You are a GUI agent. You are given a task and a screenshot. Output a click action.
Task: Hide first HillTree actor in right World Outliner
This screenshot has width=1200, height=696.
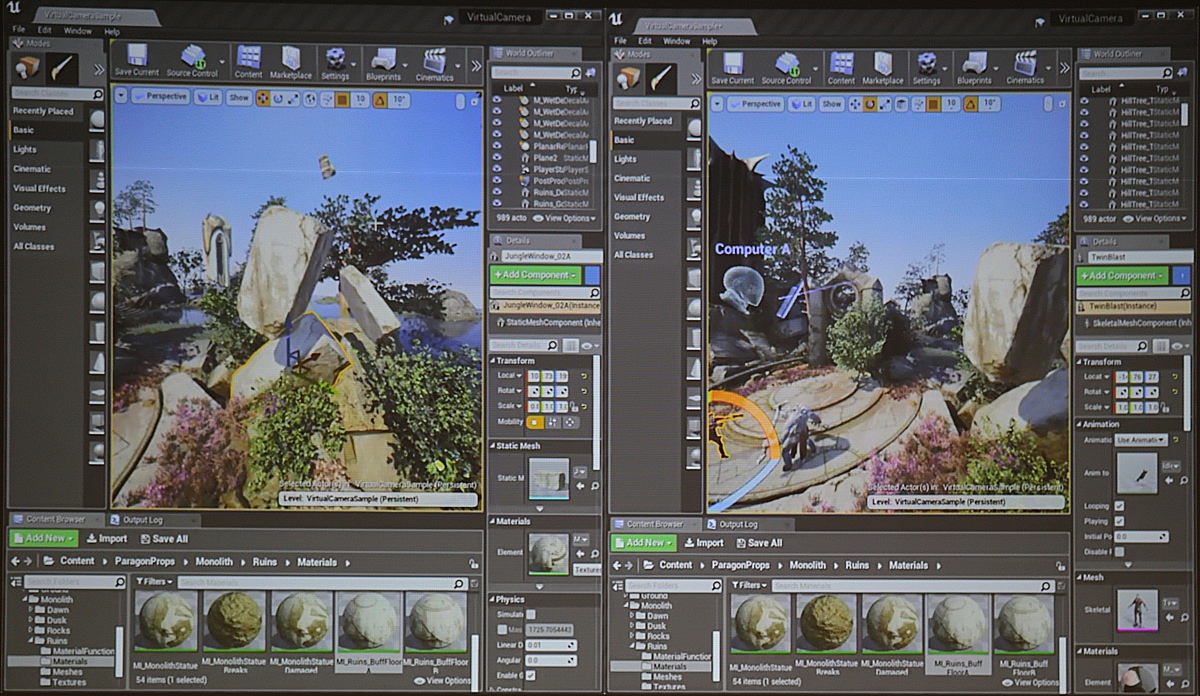tap(1085, 101)
